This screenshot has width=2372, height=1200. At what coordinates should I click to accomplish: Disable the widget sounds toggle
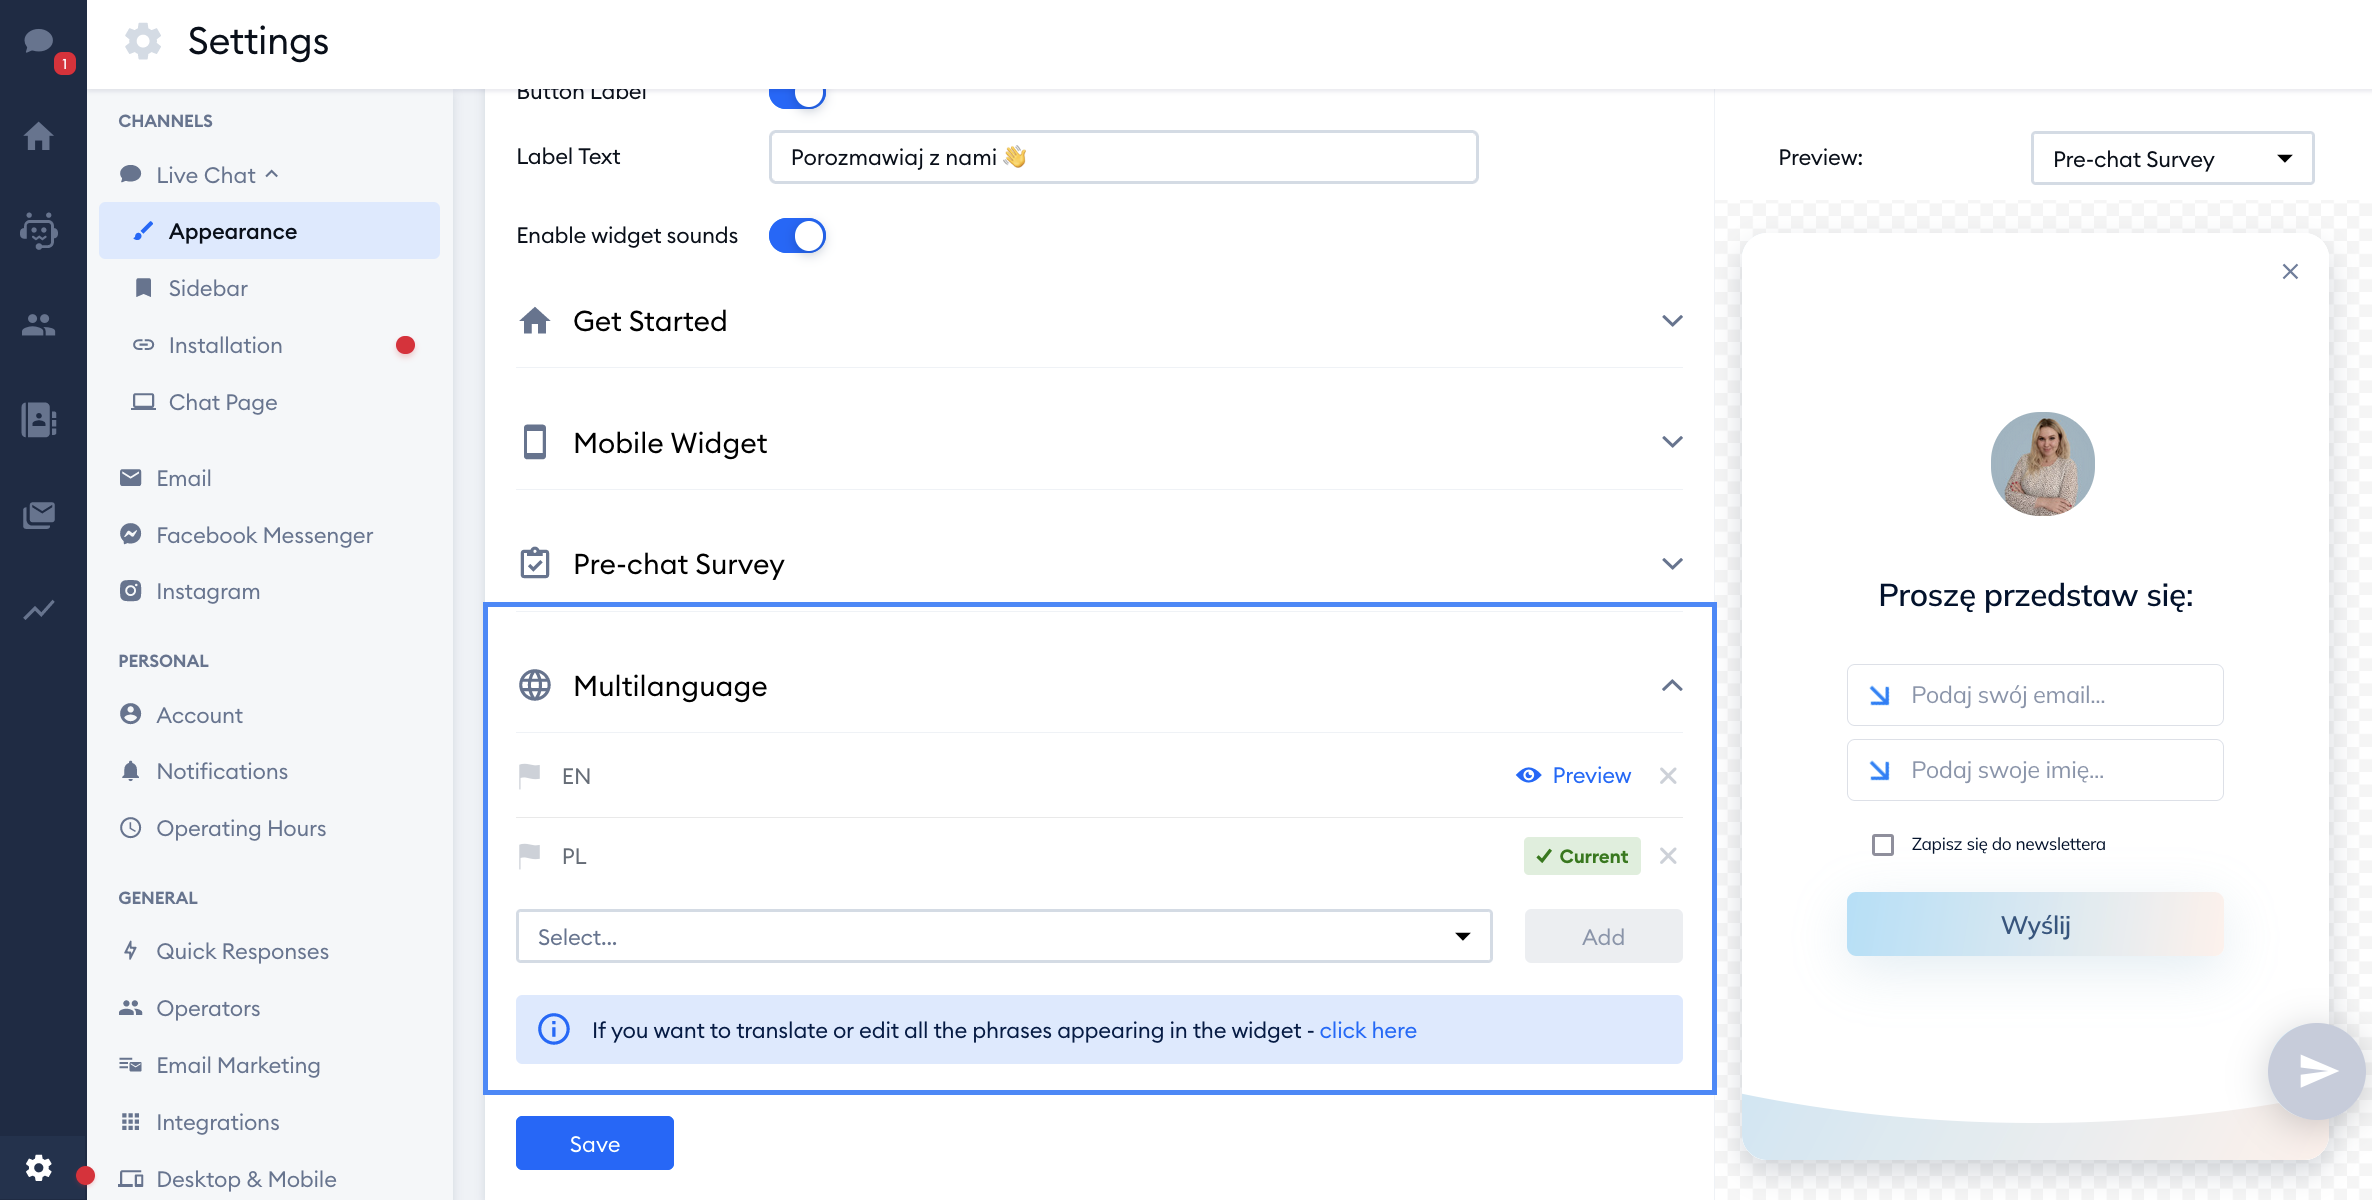point(797,236)
